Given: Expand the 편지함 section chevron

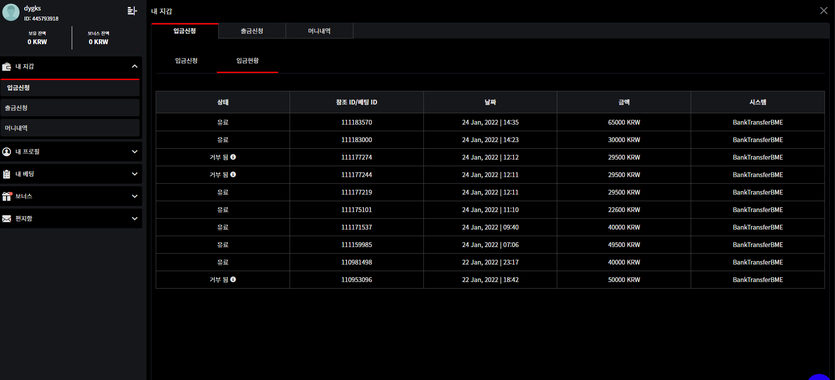Looking at the screenshot, I should pyautogui.click(x=135, y=219).
